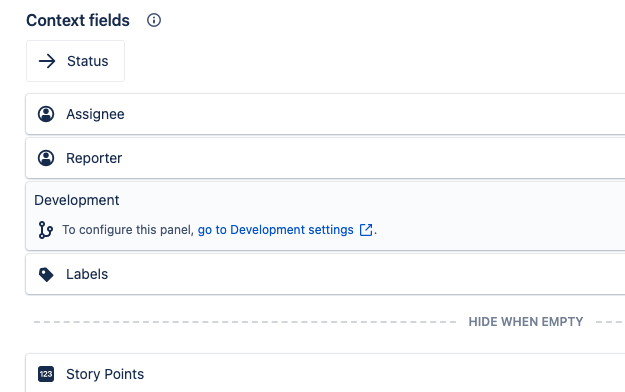Image resolution: width=625 pixels, height=392 pixels.
Task: Click the empty area of the Labels row
Action: pos(366,274)
